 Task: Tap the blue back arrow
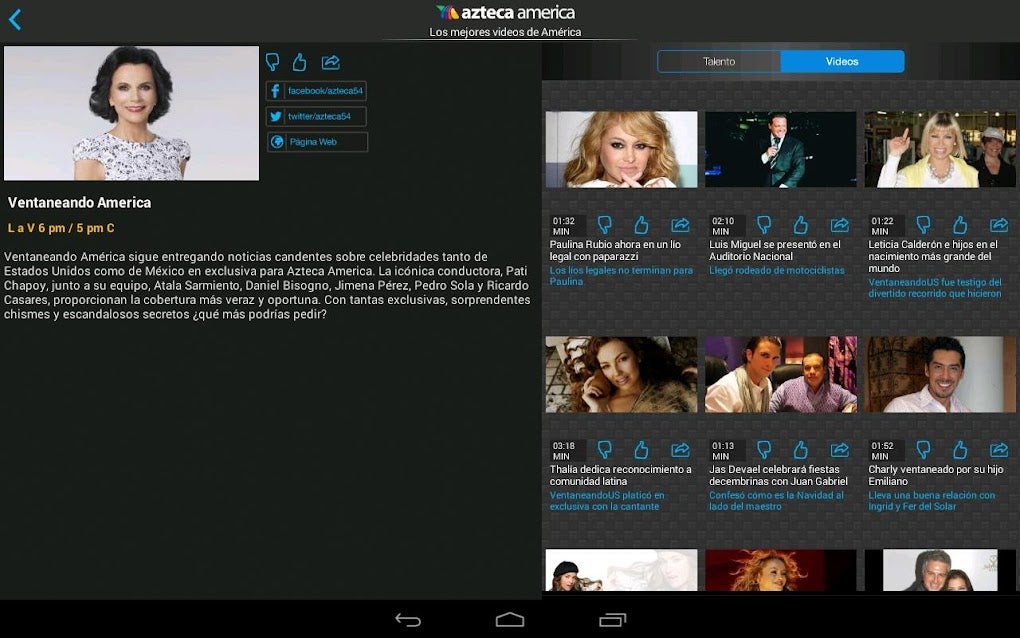pyautogui.click(x=15, y=20)
